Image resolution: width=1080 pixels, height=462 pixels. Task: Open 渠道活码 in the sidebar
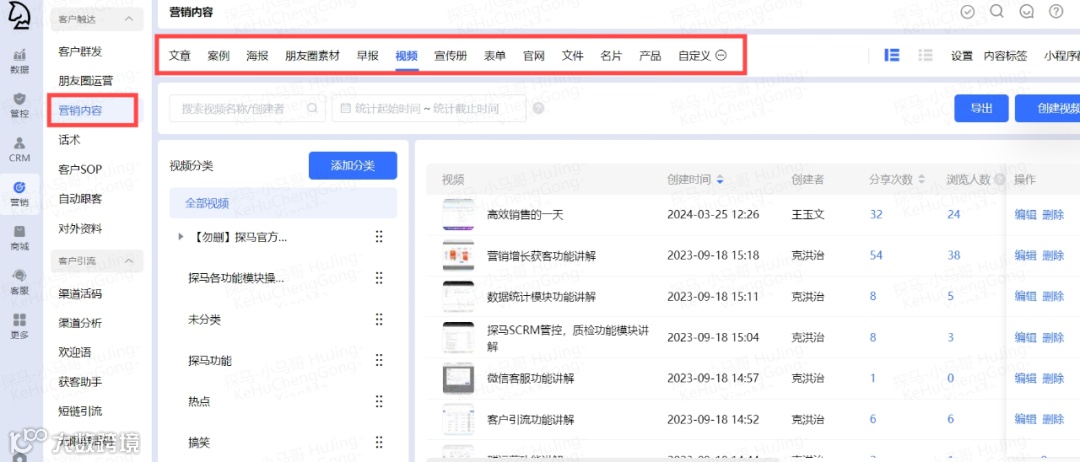81,294
